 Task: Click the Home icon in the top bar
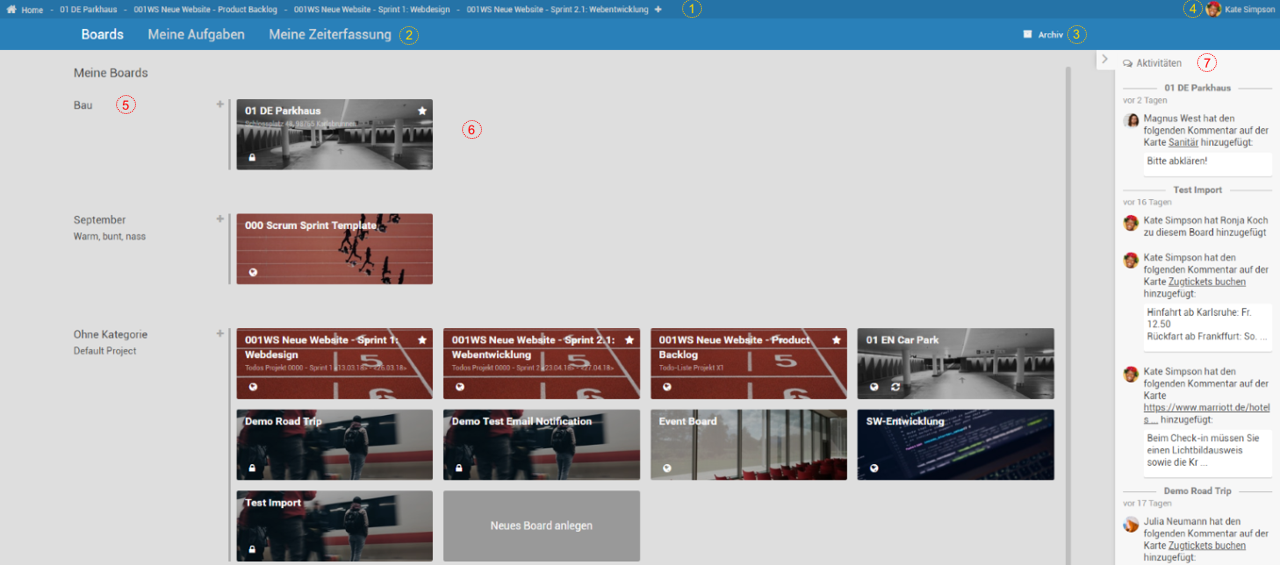[x=11, y=9]
